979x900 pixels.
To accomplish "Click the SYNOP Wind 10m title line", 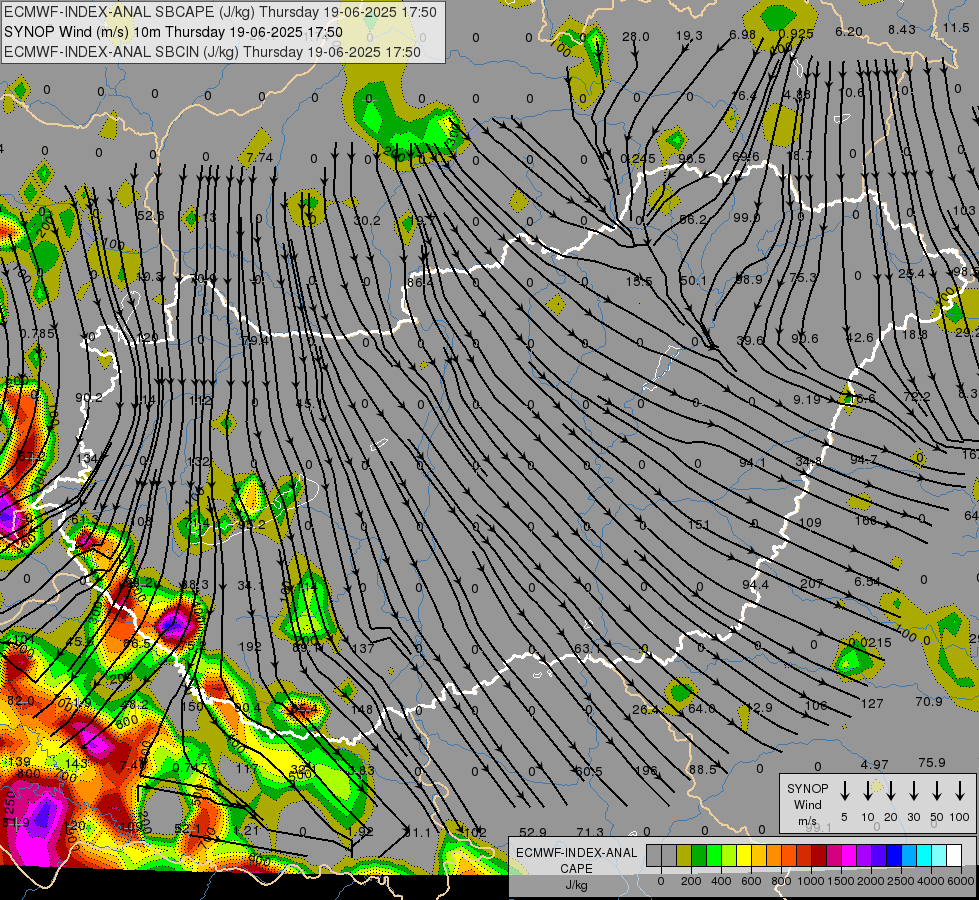I will pyautogui.click(x=173, y=32).
